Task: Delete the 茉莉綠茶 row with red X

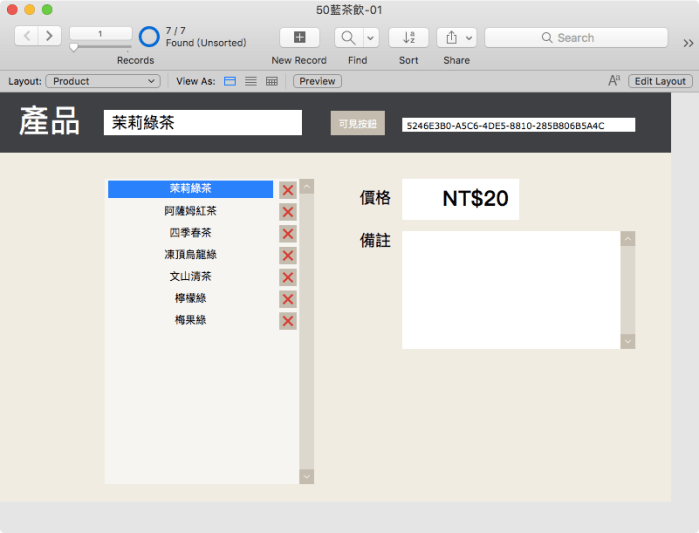Action: [x=288, y=190]
